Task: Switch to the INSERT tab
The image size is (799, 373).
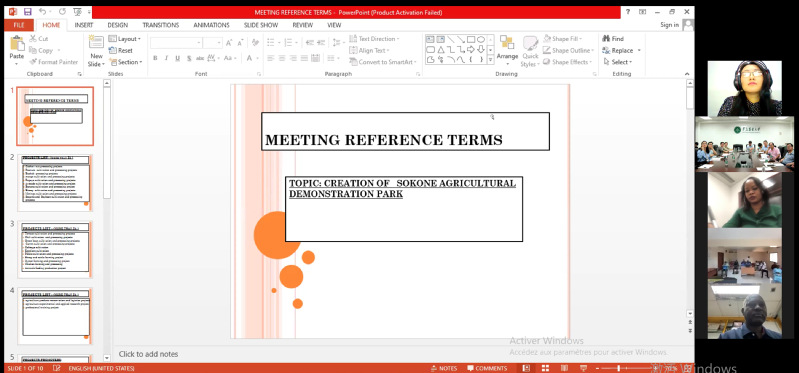Action: point(84,25)
